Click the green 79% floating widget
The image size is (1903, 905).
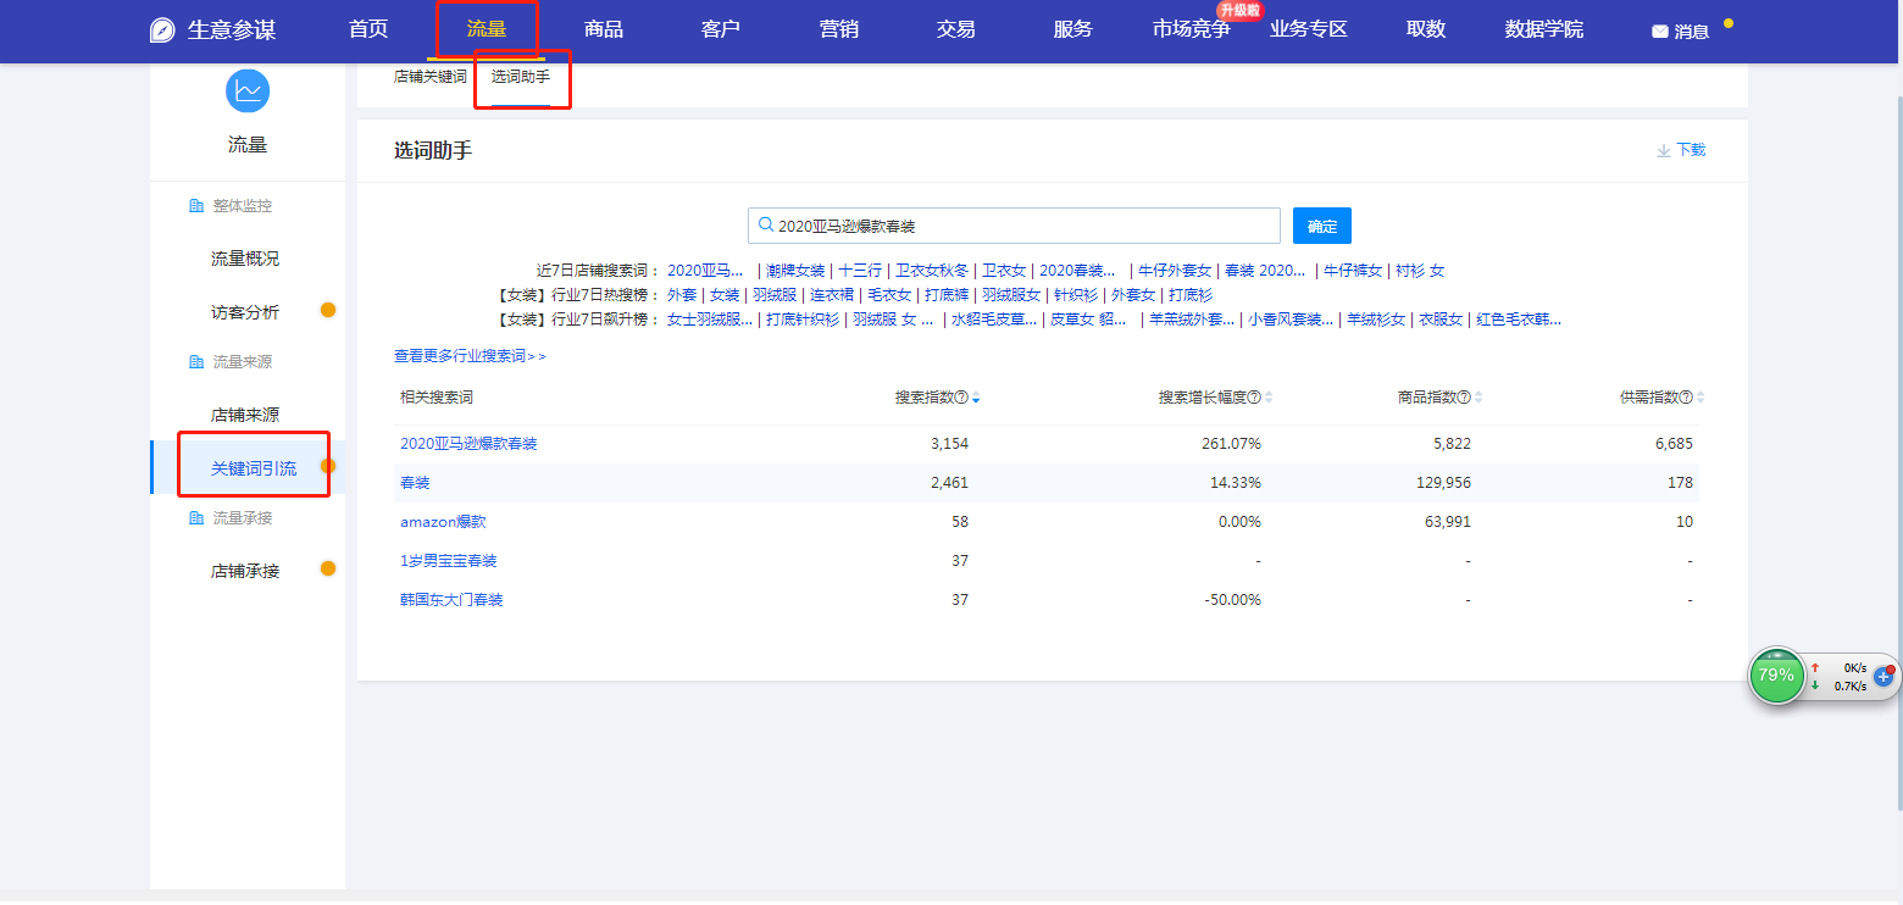1776,676
